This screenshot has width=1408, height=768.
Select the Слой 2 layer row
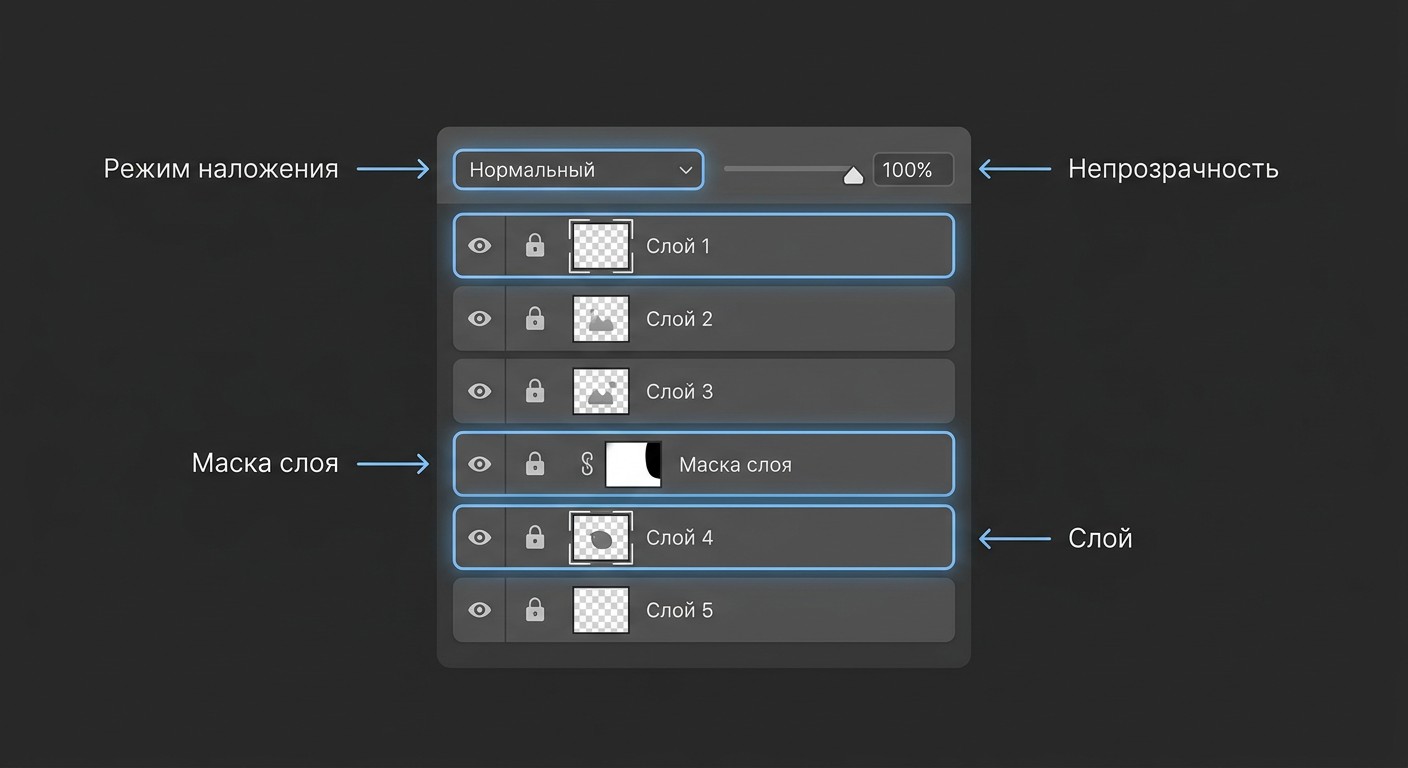(x=704, y=318)
